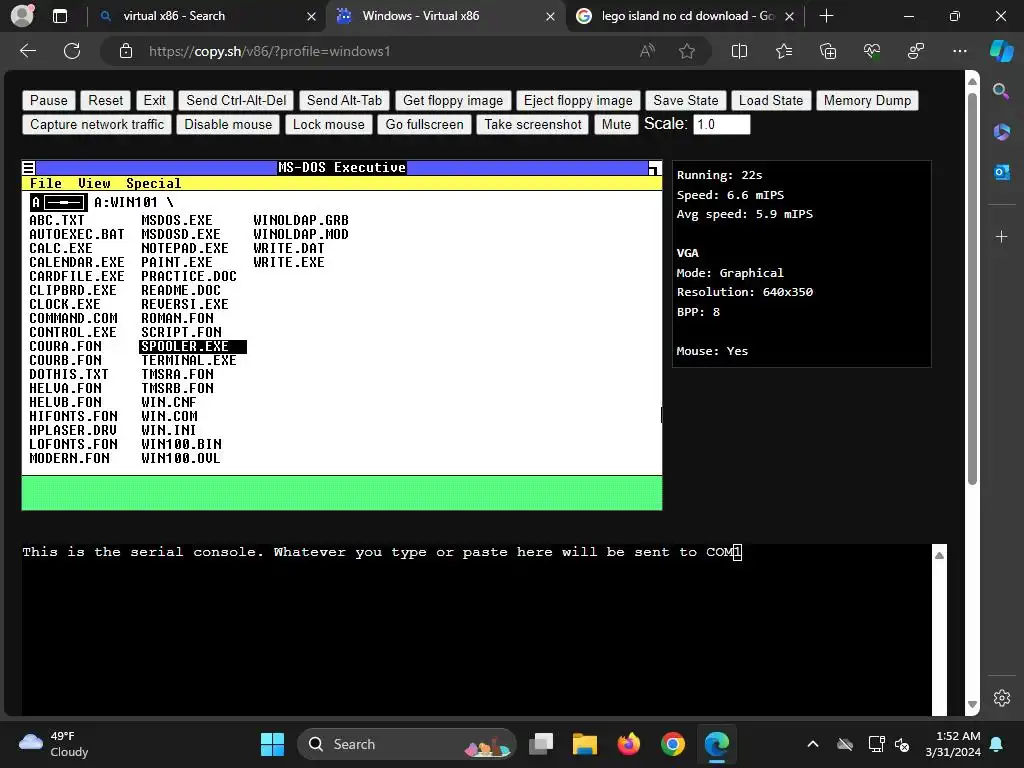Open the Favorites list
Image resolution: width=1024 pixels, height=768 pixels.
784,51
